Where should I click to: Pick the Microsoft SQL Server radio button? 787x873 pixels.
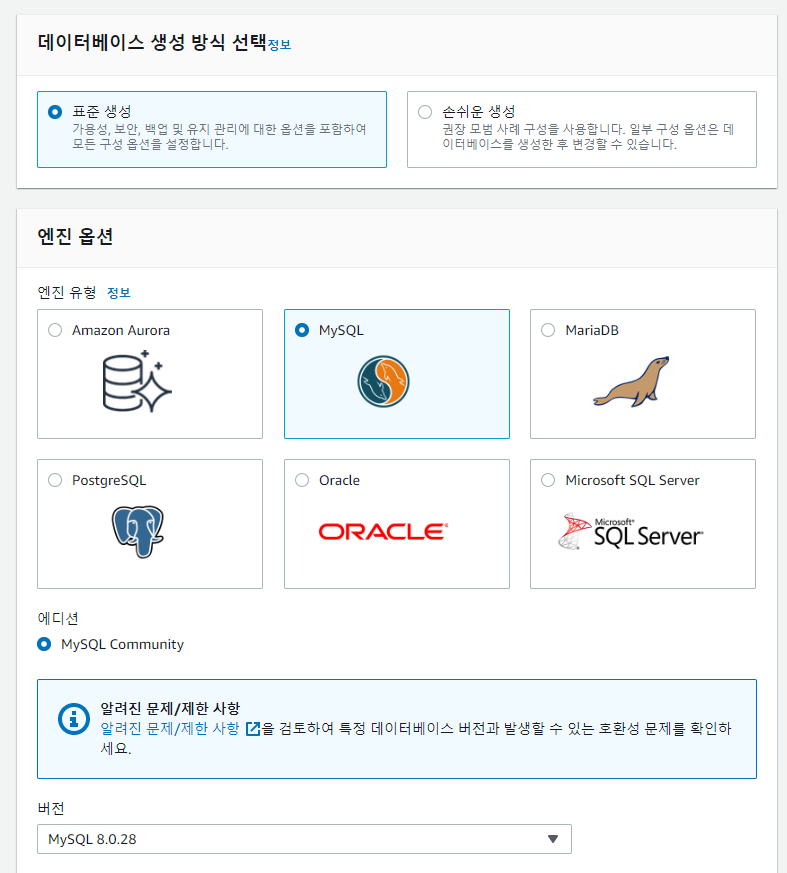point(548,480)
